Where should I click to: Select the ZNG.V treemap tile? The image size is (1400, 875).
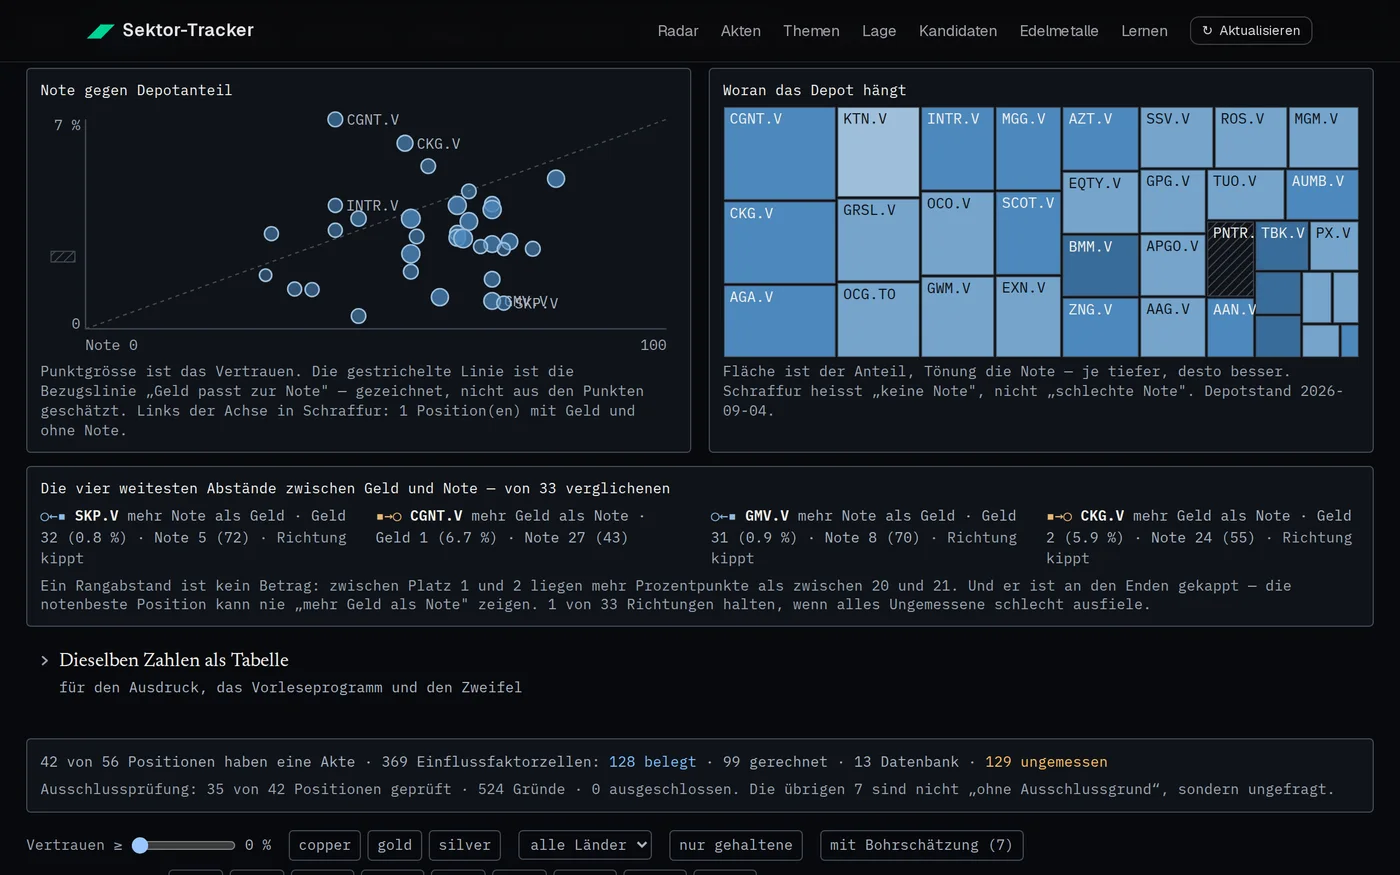(1100, 327)
